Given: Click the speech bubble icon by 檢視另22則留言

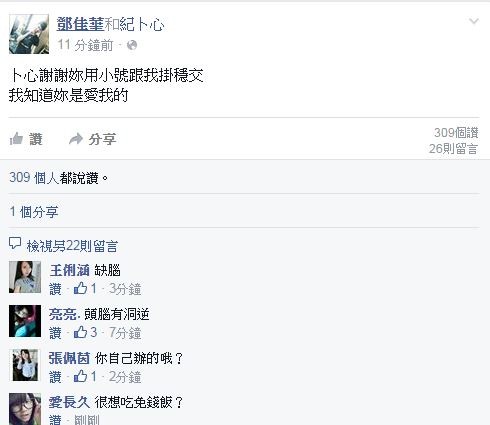Looking at the screenshot, I should point(15,244).
